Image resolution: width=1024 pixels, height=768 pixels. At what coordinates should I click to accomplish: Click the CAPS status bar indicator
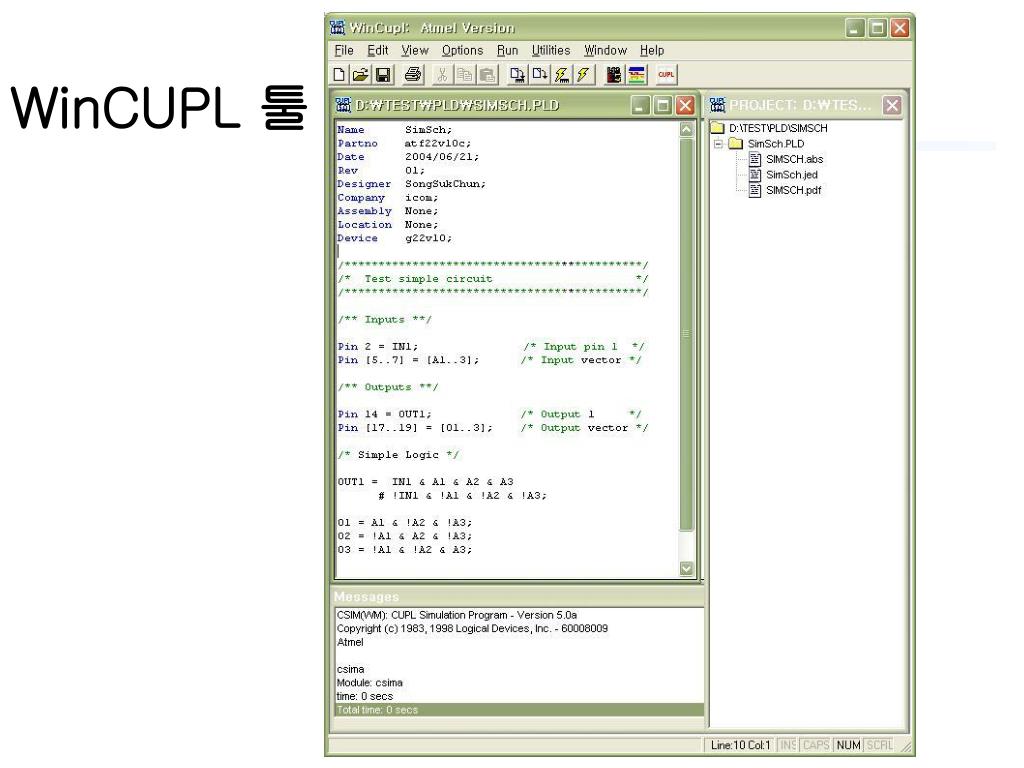pos(816,745)
